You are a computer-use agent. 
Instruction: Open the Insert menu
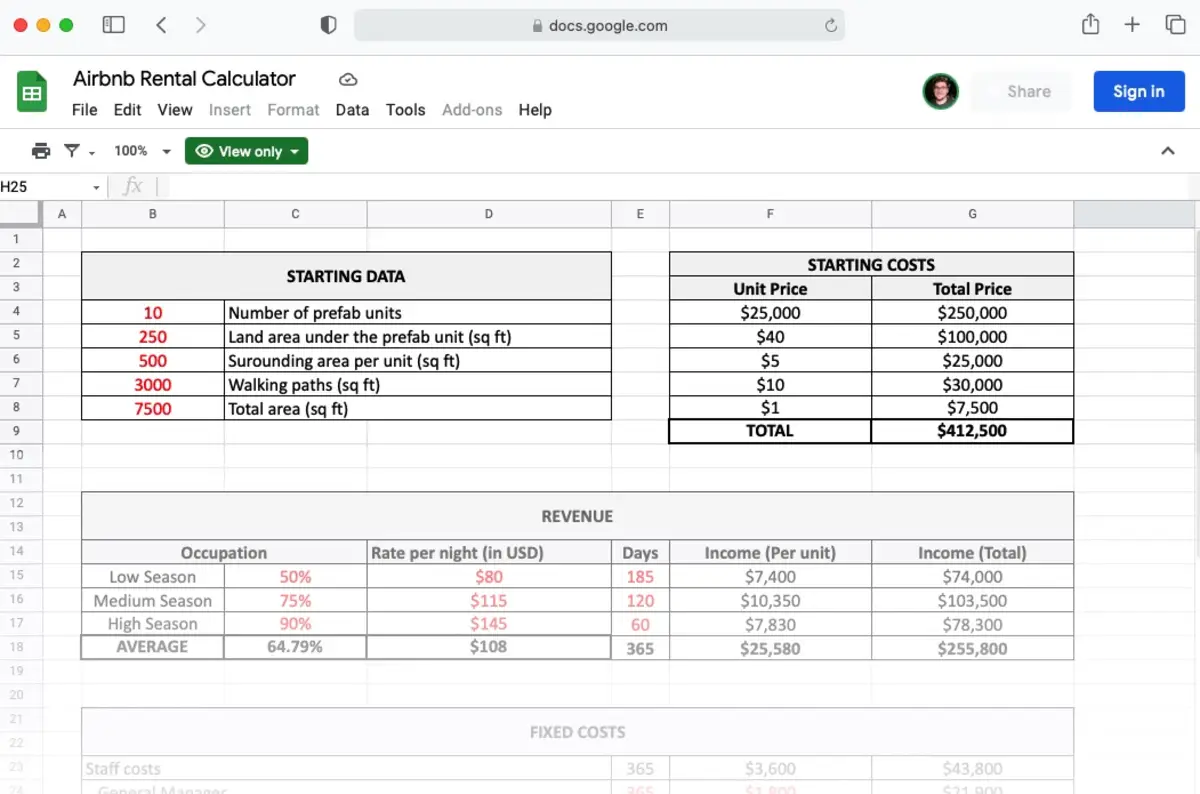(230, 110)
